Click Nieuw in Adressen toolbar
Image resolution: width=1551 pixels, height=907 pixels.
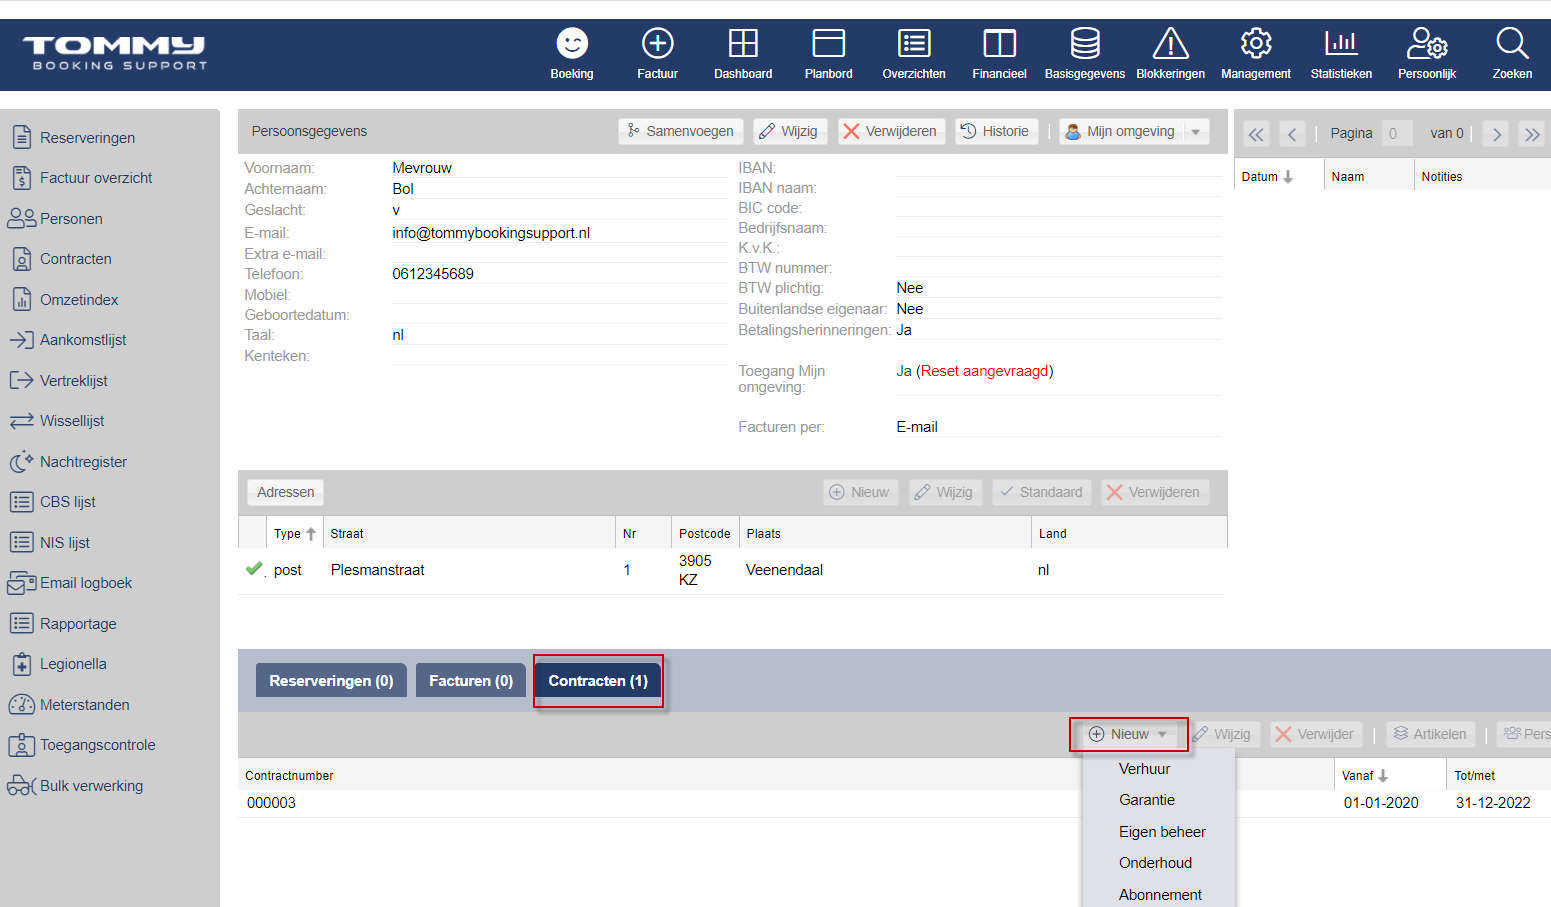pos(861,492)
